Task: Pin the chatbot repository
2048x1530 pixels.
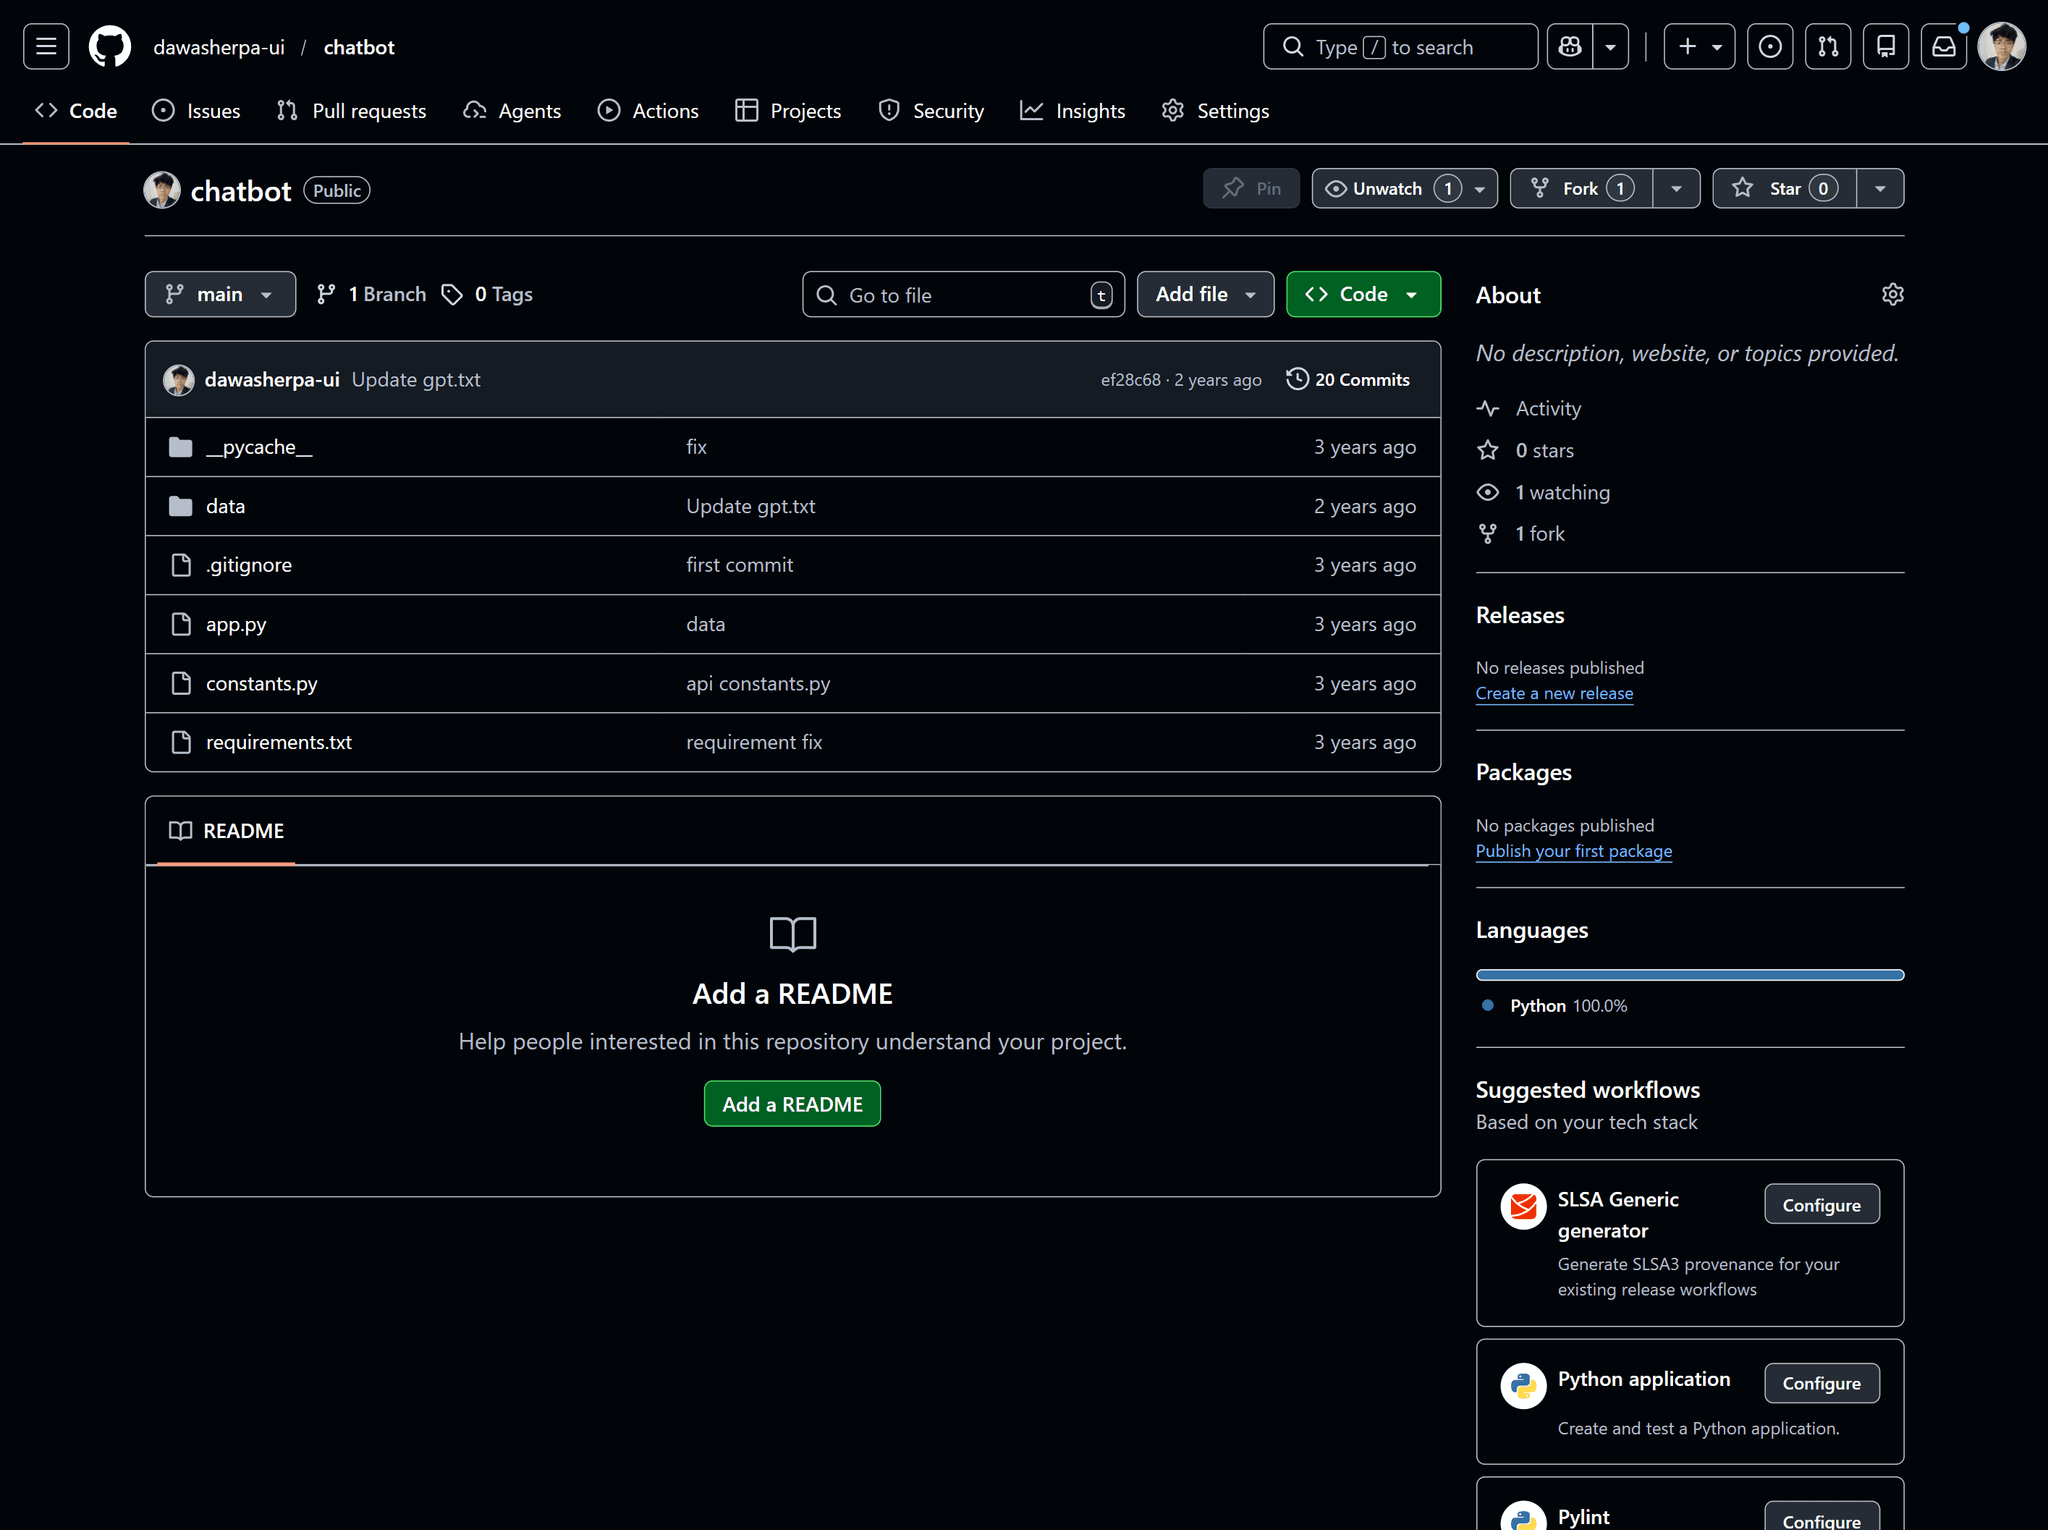Action: tap(1251, 189)
